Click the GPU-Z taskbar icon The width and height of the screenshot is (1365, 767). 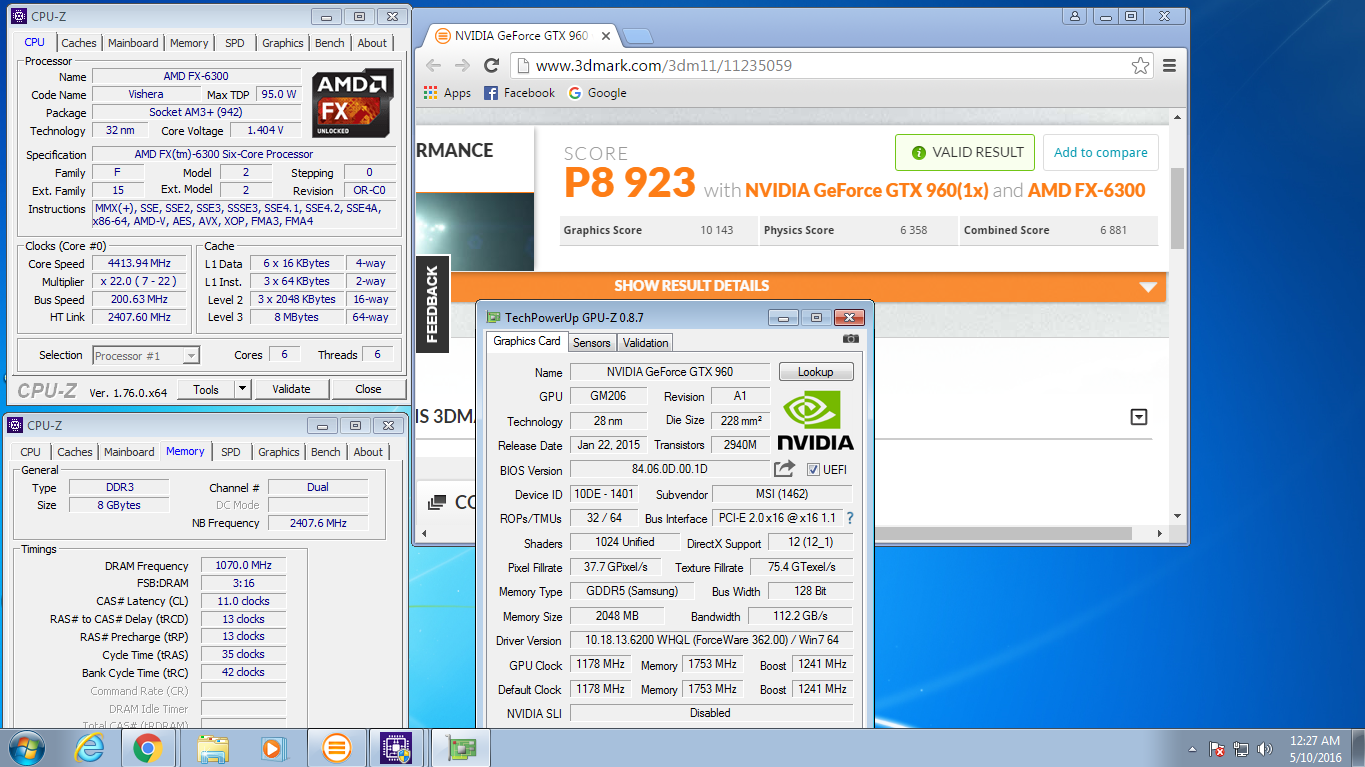pyautogui.click(x=462, y=748)
